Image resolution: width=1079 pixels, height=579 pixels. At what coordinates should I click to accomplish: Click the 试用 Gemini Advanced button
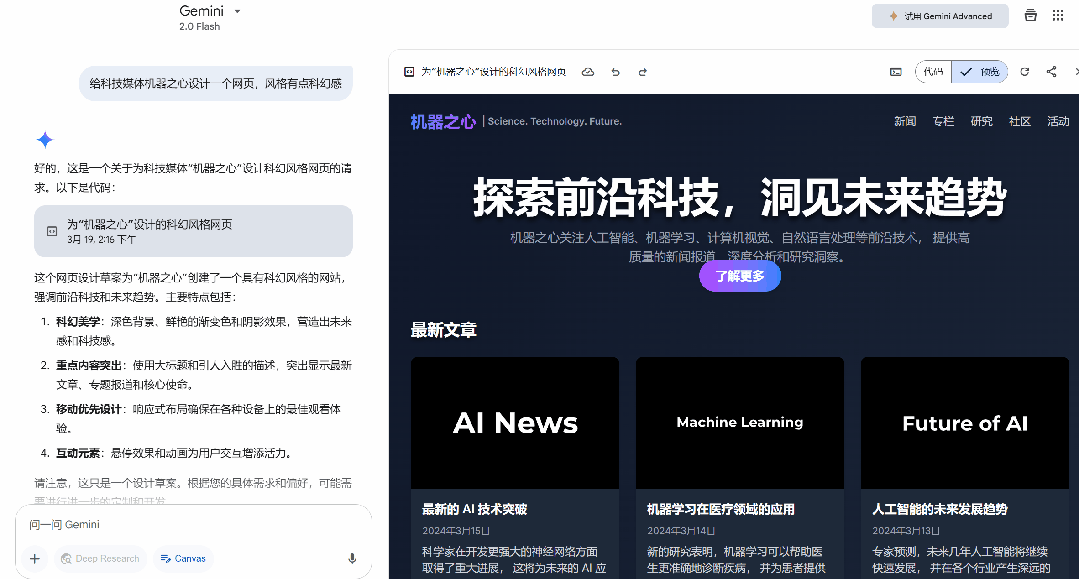940,16
